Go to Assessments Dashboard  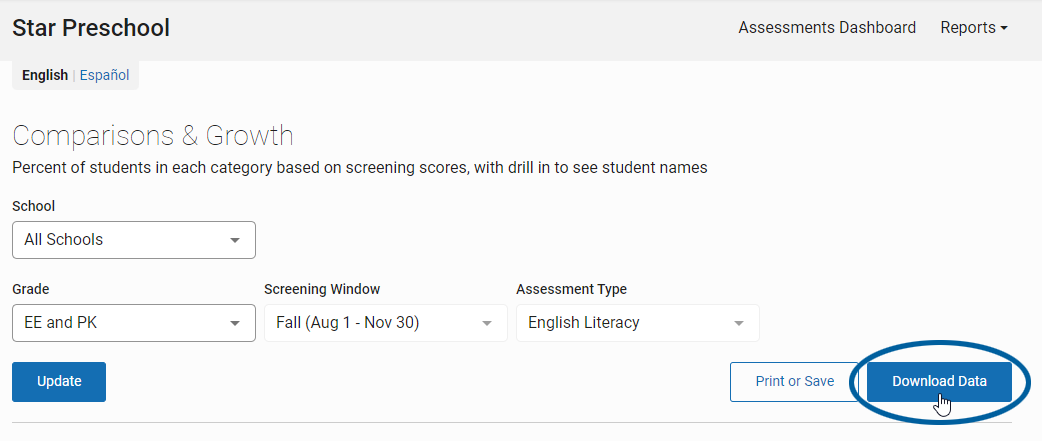pos(827,28)
